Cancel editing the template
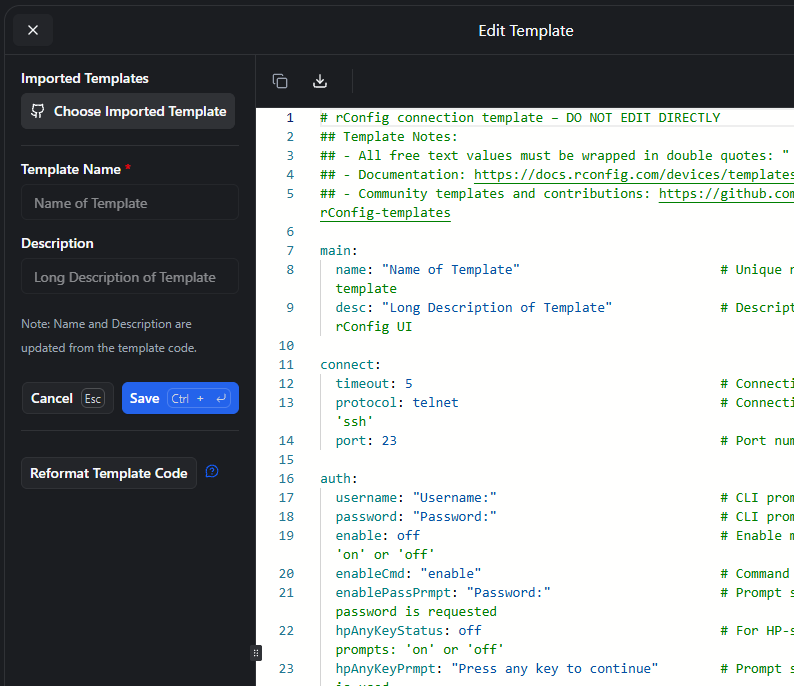Viewport: 794px width, 686px height. (x=68, y=398)
